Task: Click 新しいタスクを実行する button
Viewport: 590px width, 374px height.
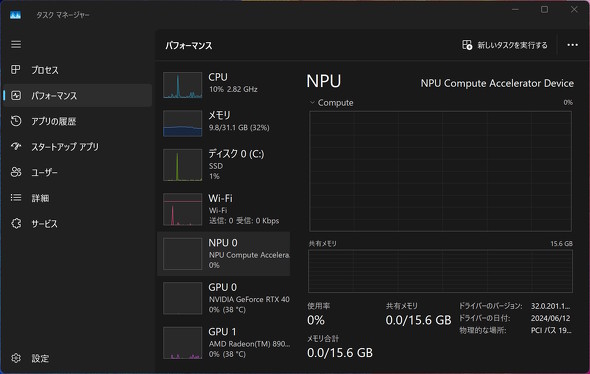Action: [x=505, y=45]
